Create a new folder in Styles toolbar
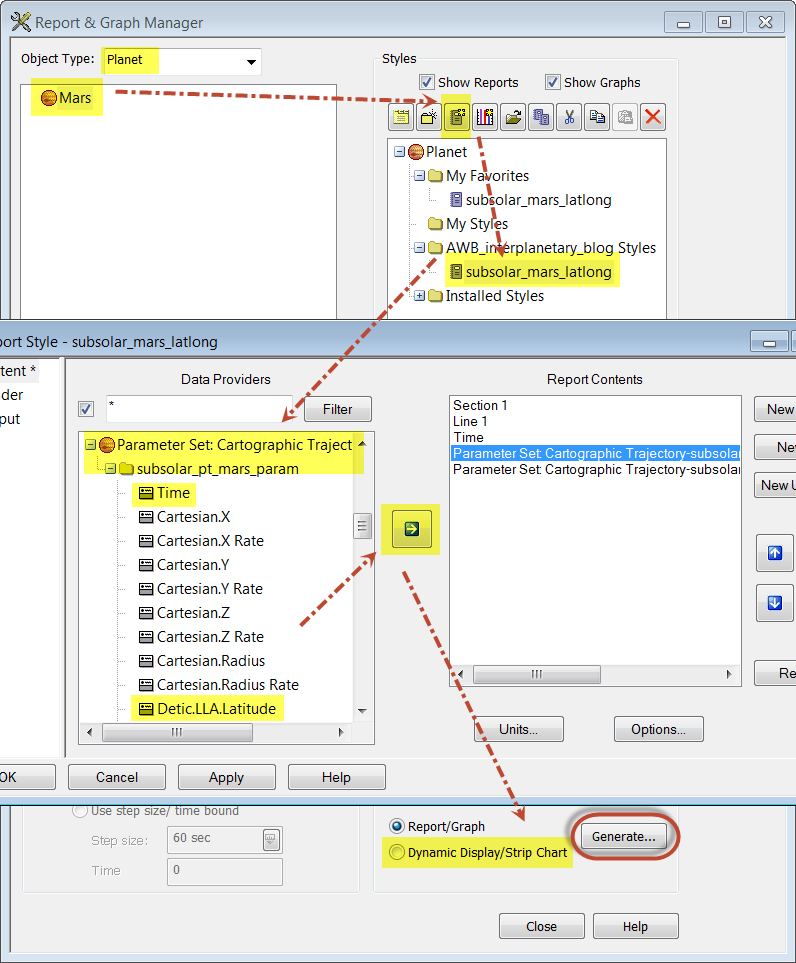 pyautogui.click(x=429, y=117)
